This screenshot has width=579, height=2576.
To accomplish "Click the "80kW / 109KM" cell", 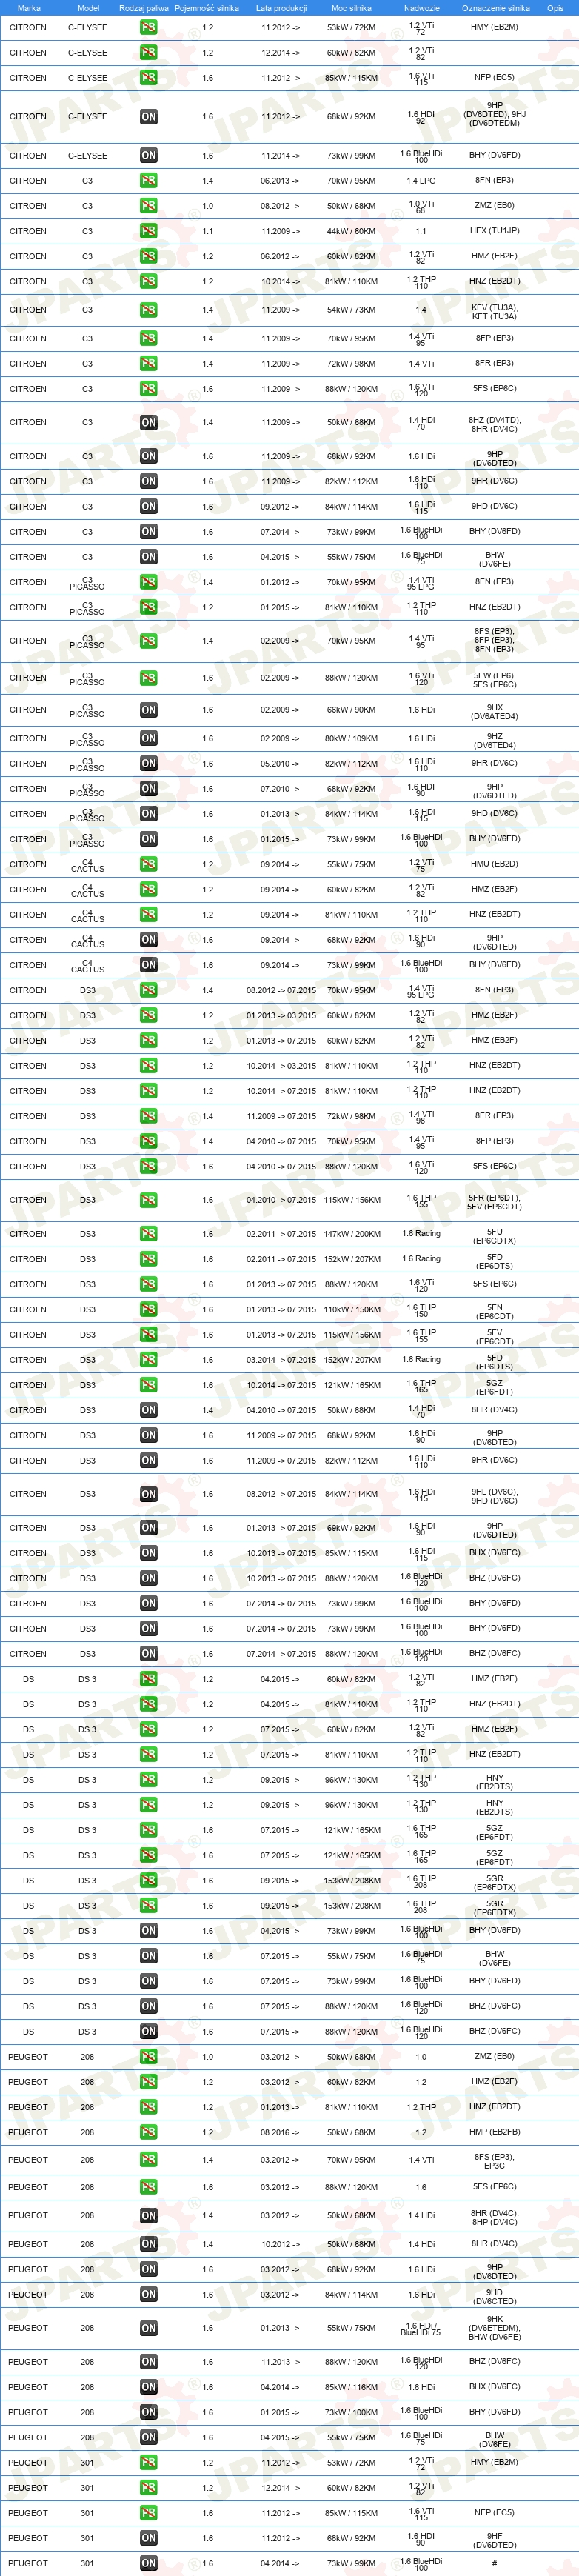I will click(351, 739).
